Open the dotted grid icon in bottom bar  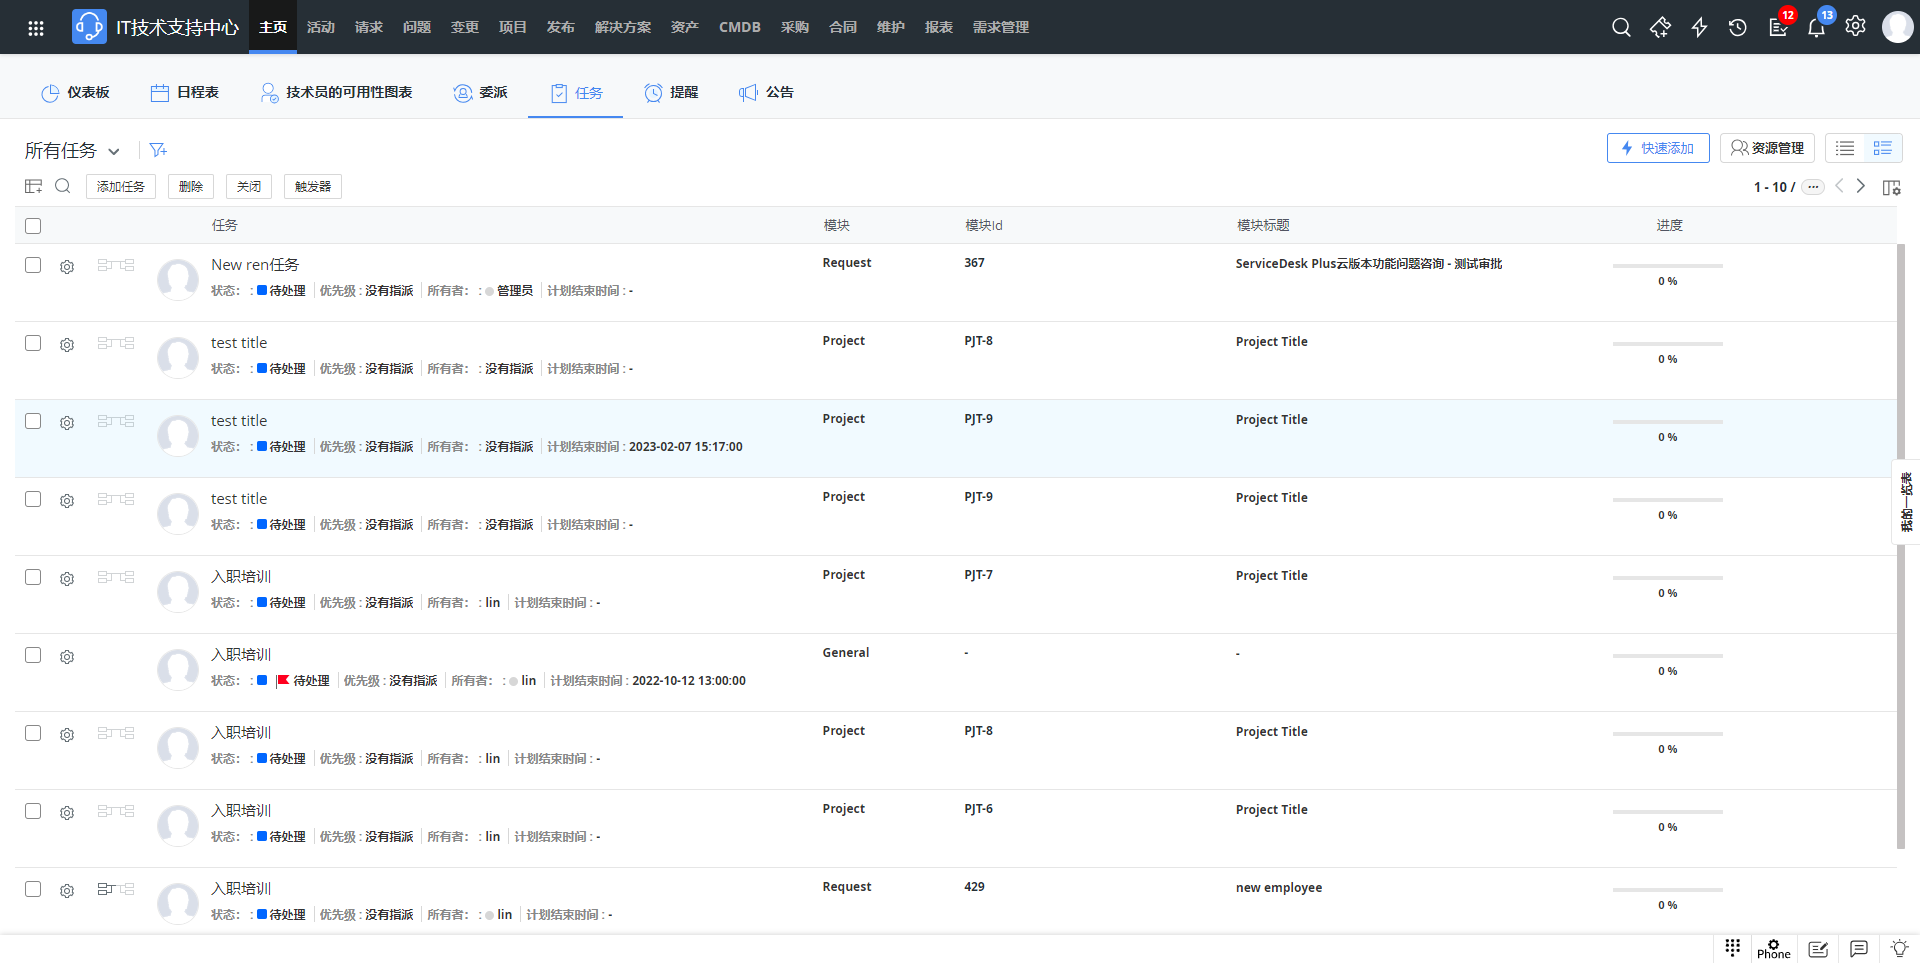click(1733, 947)
